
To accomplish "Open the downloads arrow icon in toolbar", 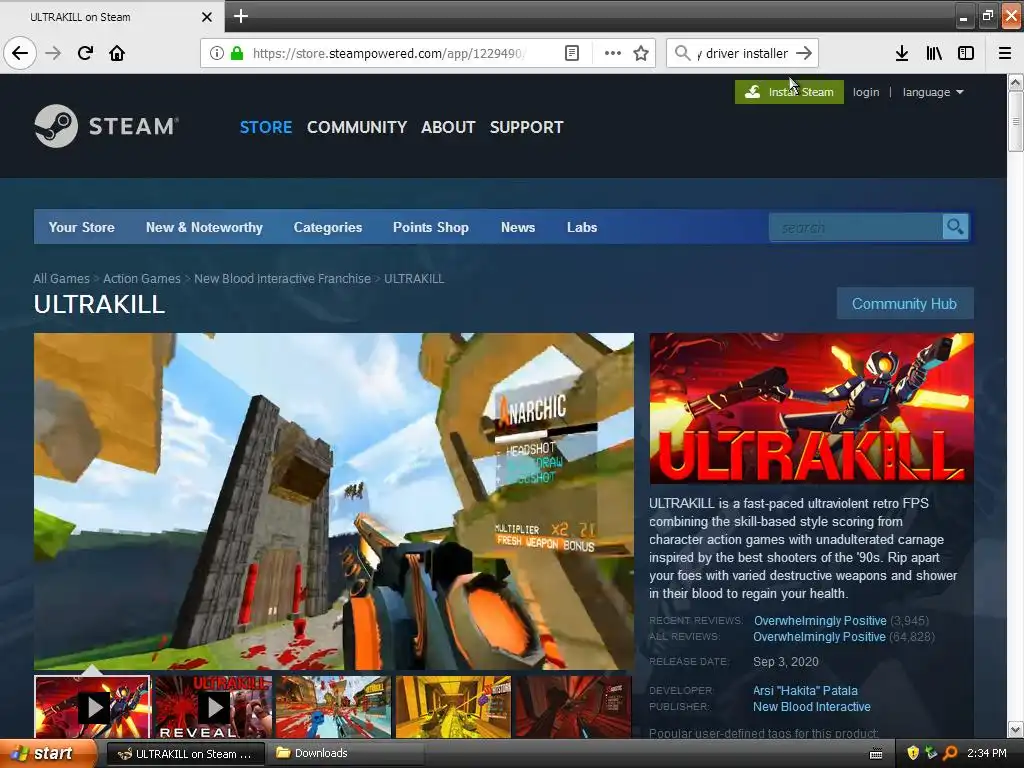I will coord(902,53).
